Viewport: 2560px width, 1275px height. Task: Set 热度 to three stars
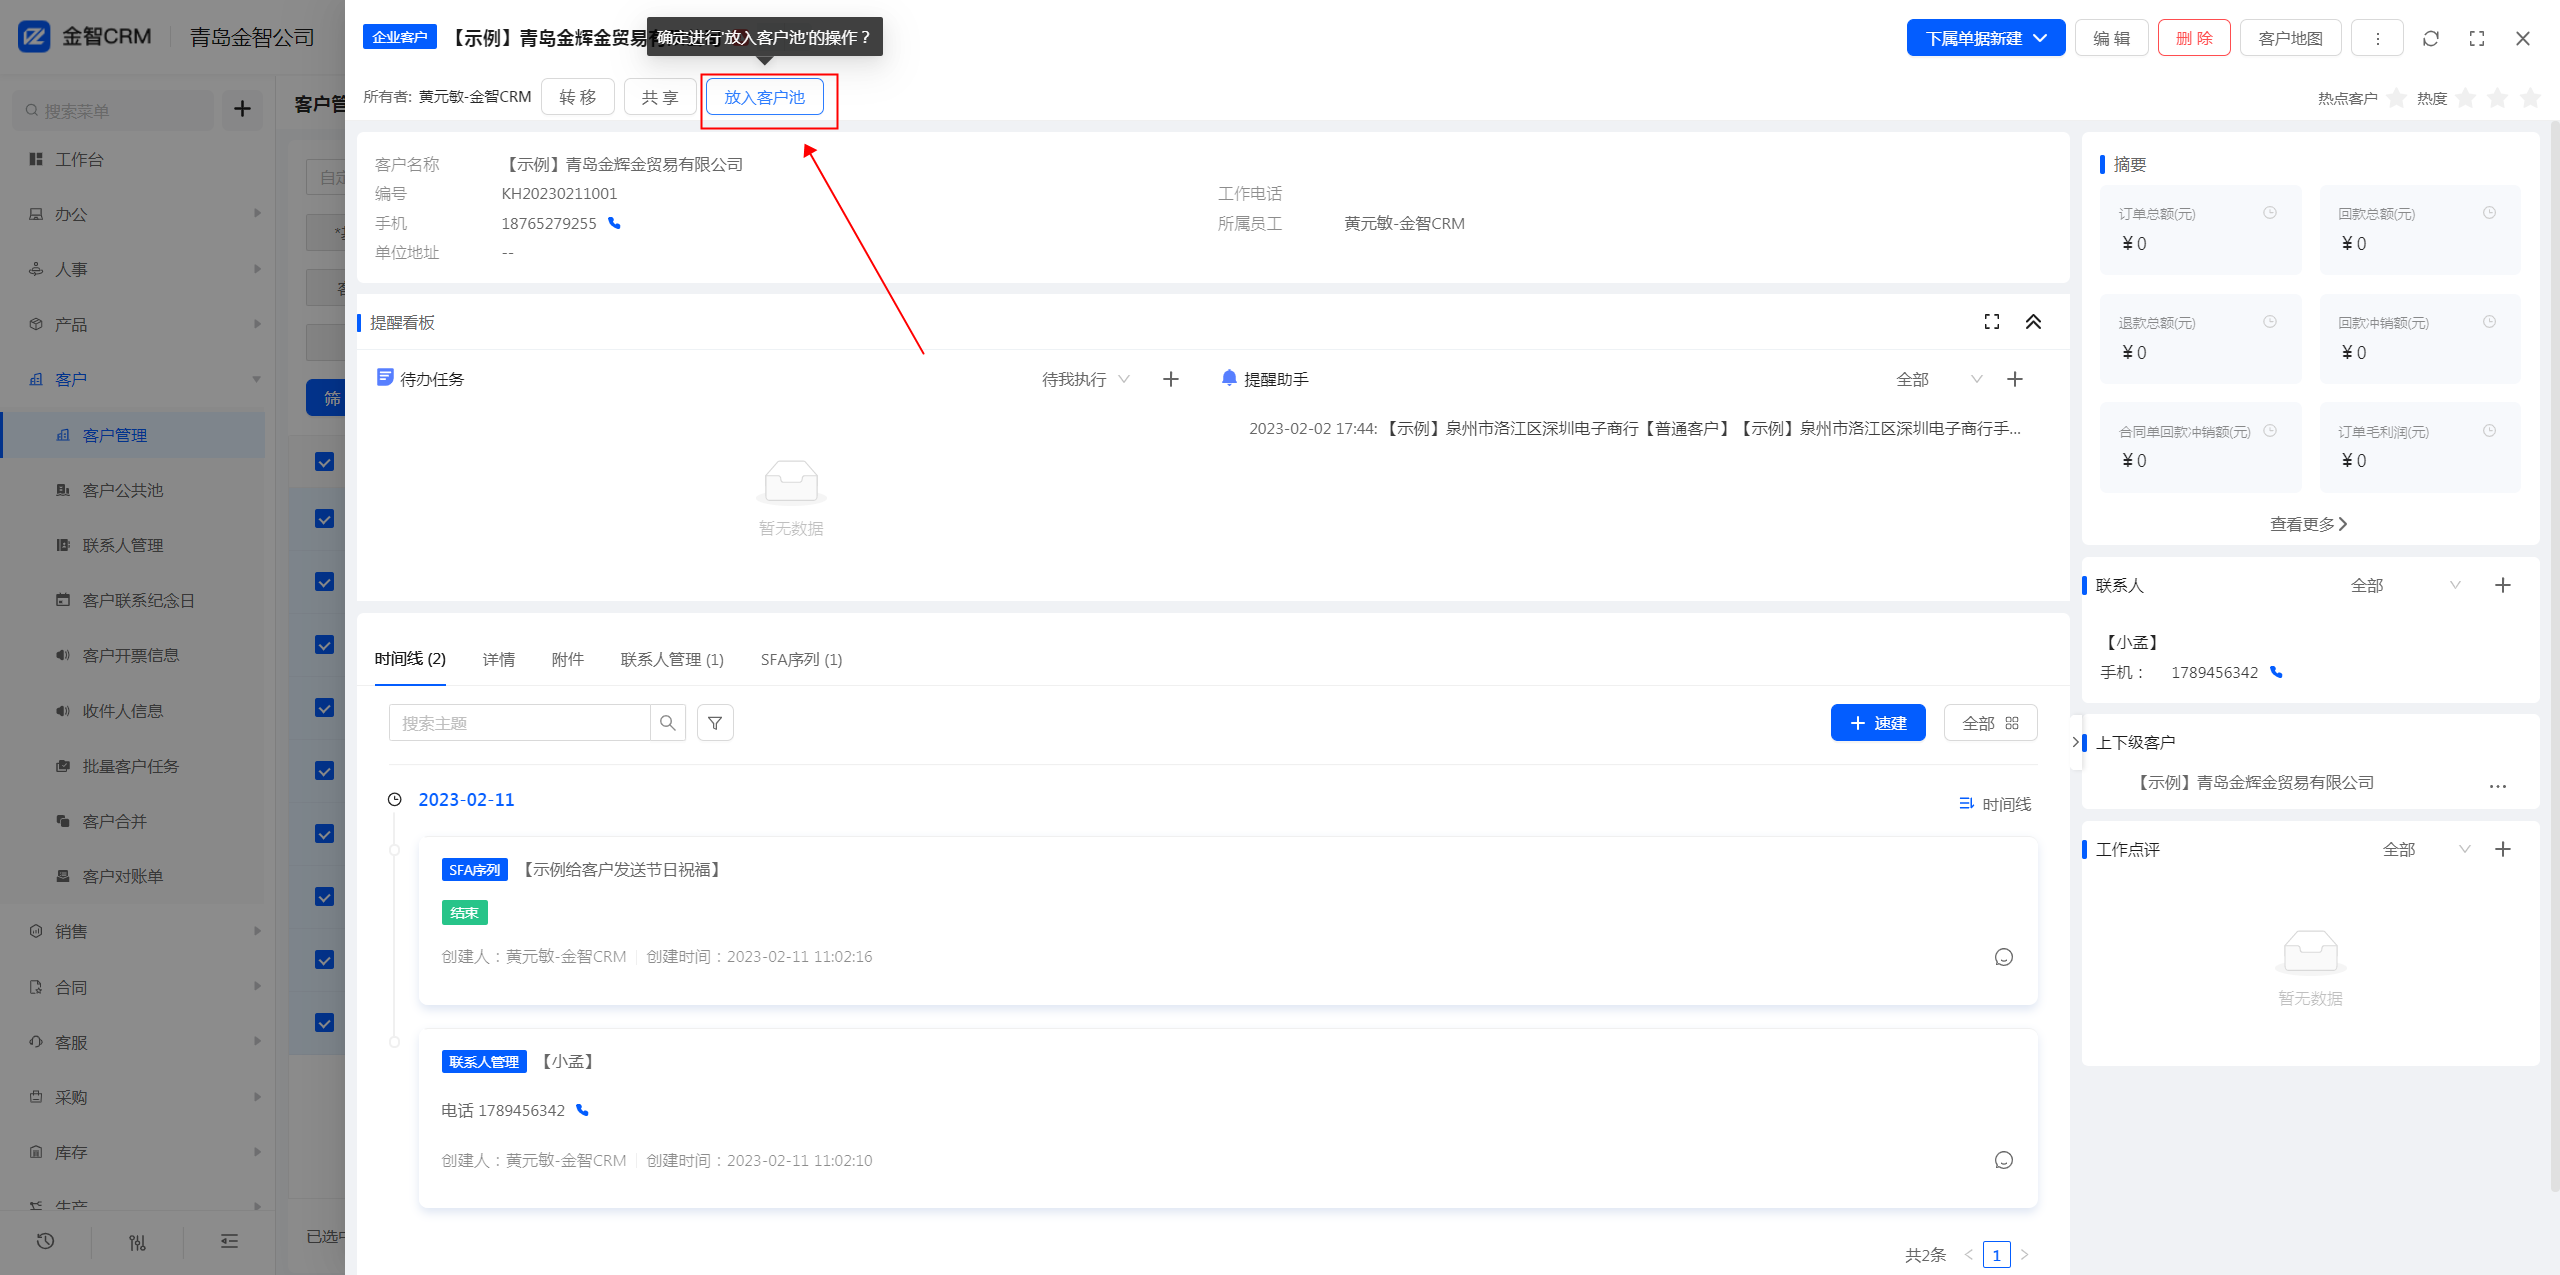(2530, 98)
